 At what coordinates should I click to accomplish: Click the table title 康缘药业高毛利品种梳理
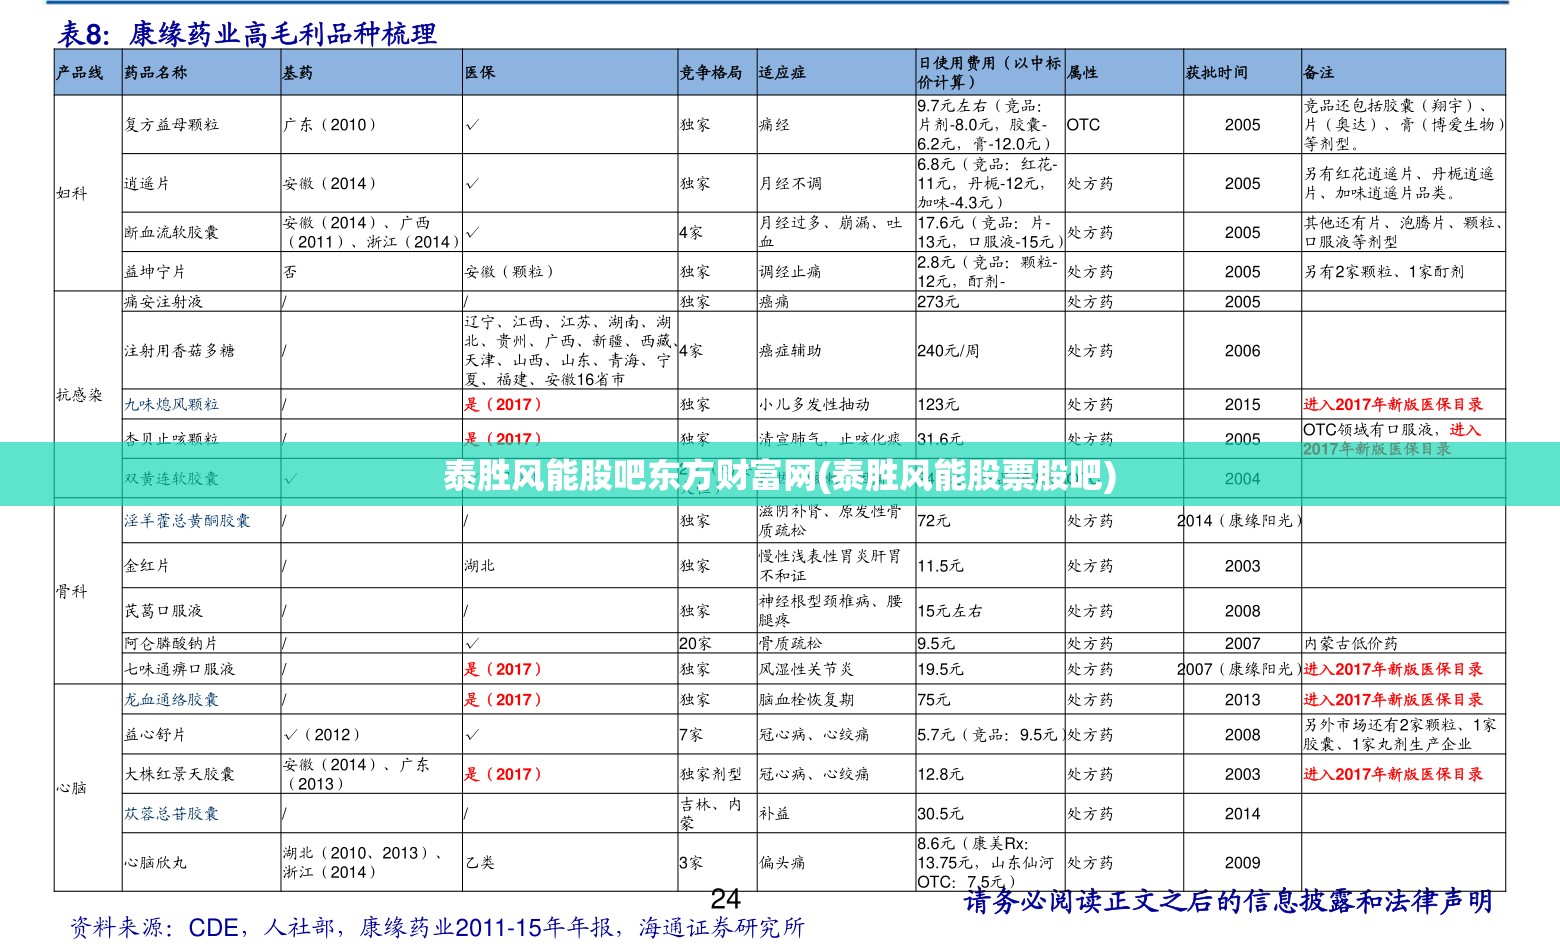pyautogui.click(x=283, y=34)
